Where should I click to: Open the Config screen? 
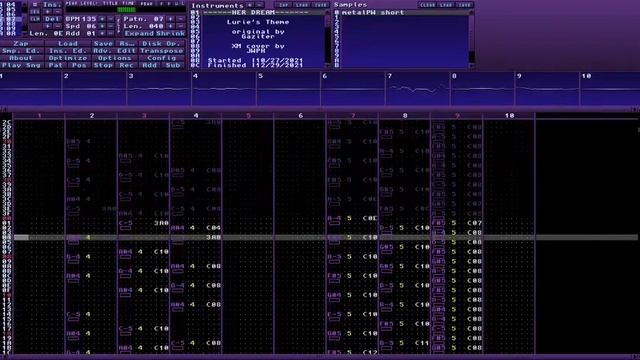click(162, 58)
